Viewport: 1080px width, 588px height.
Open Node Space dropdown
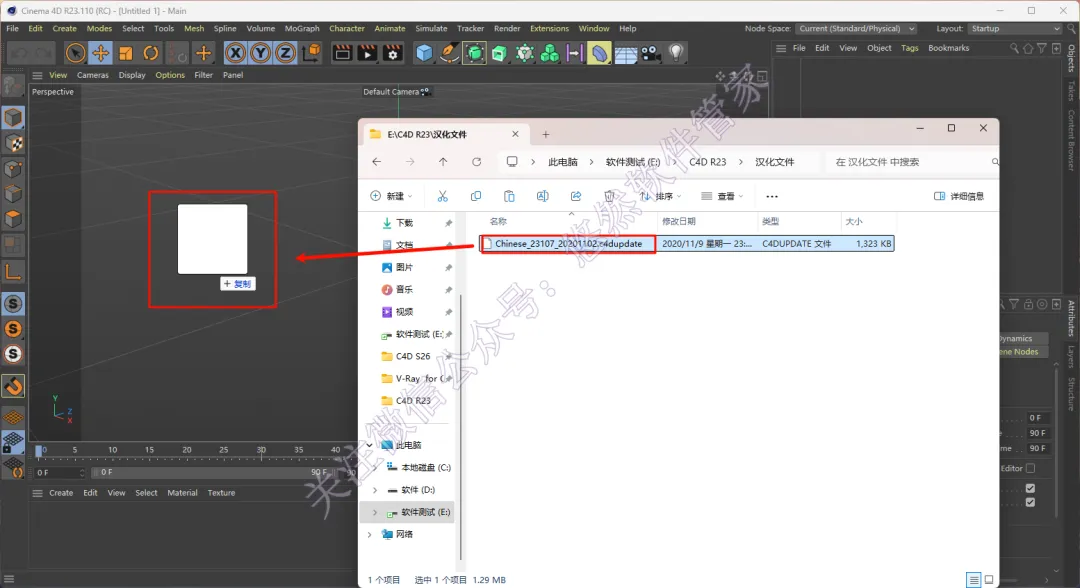pyautogui.click(x=857, y=28)
